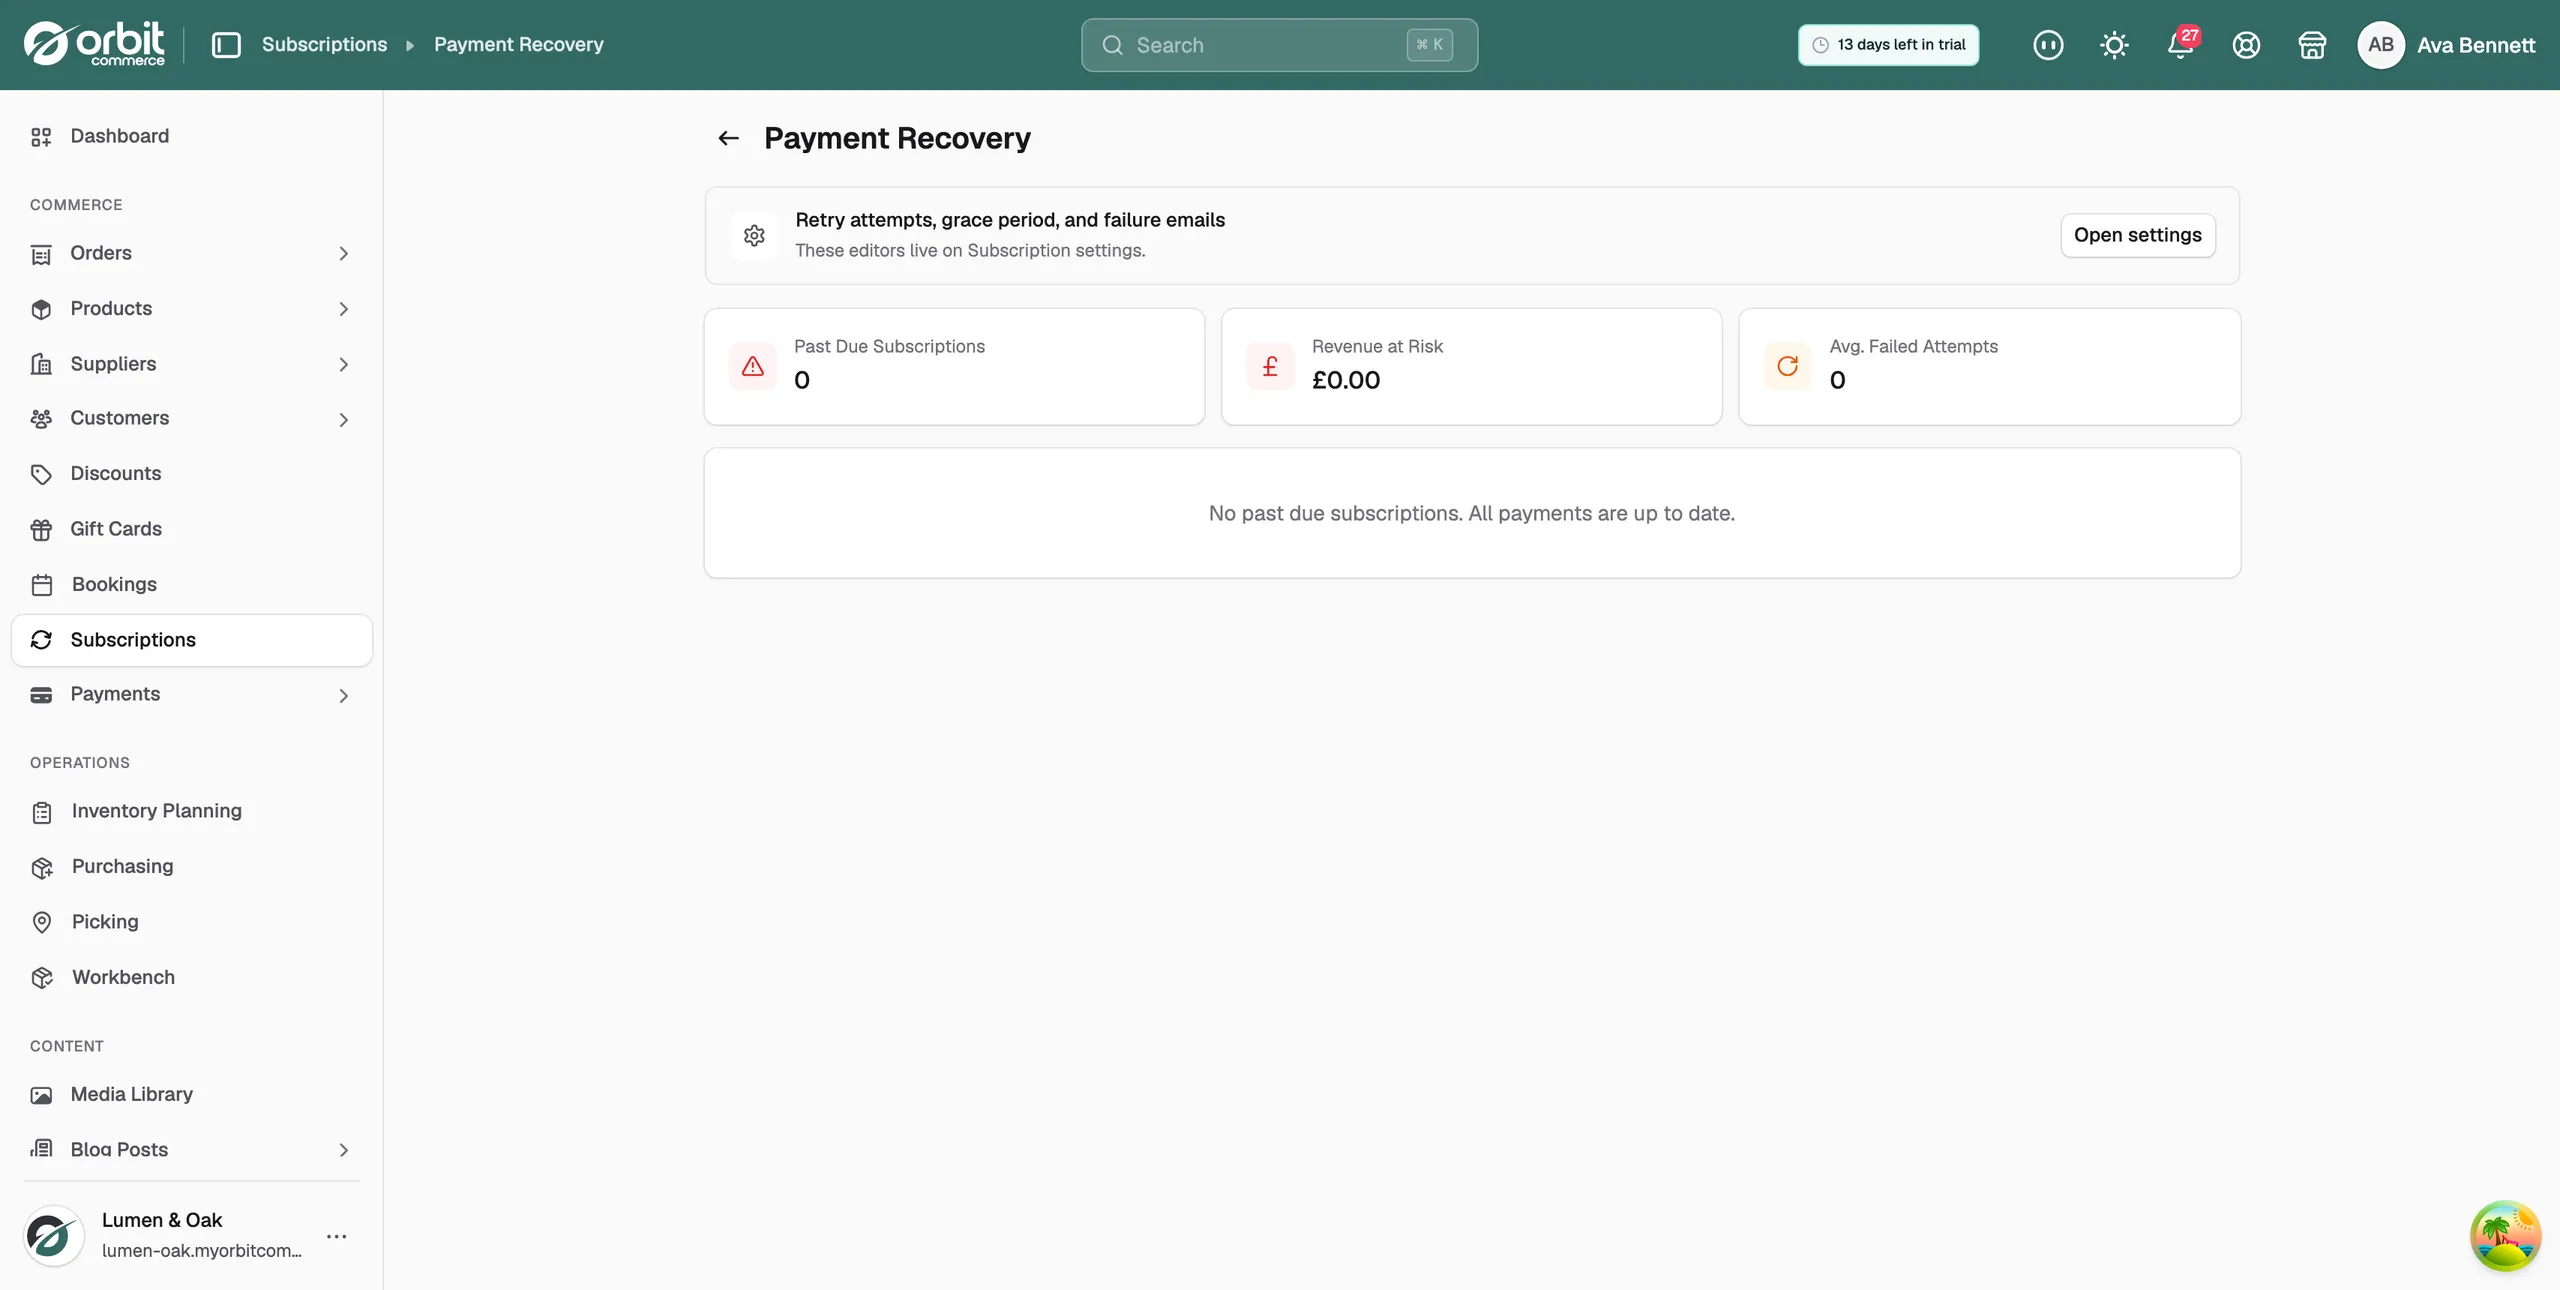
Task: Open storefront shop icon
Action: click(x=2312, y=45)
